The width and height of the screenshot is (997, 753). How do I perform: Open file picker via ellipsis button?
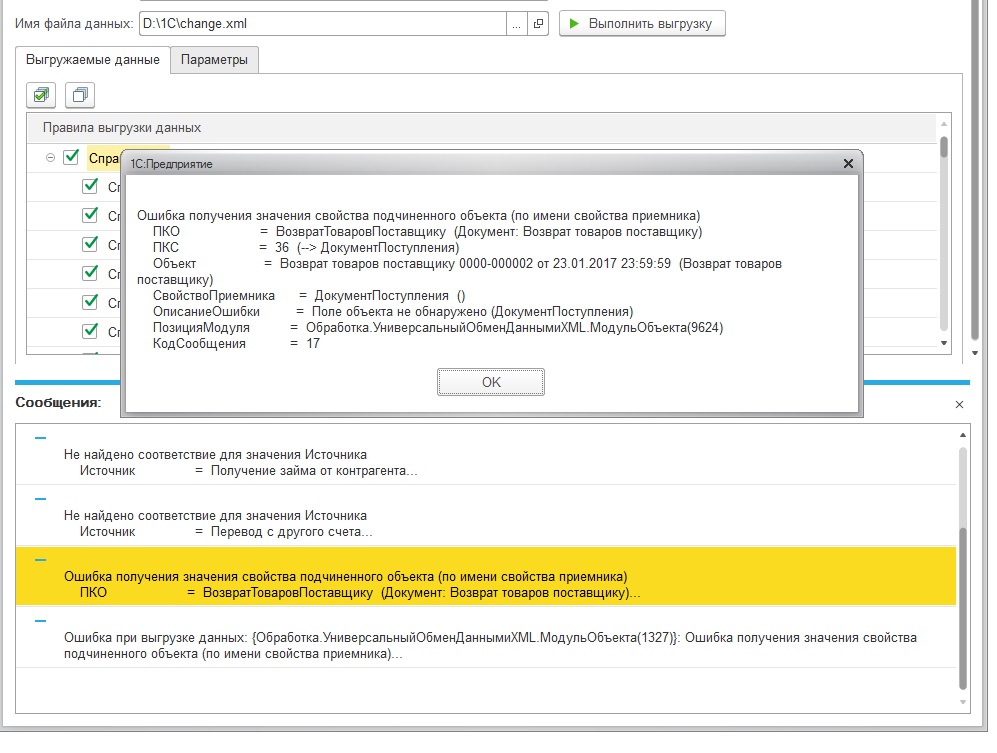click(x=516, y=24)
